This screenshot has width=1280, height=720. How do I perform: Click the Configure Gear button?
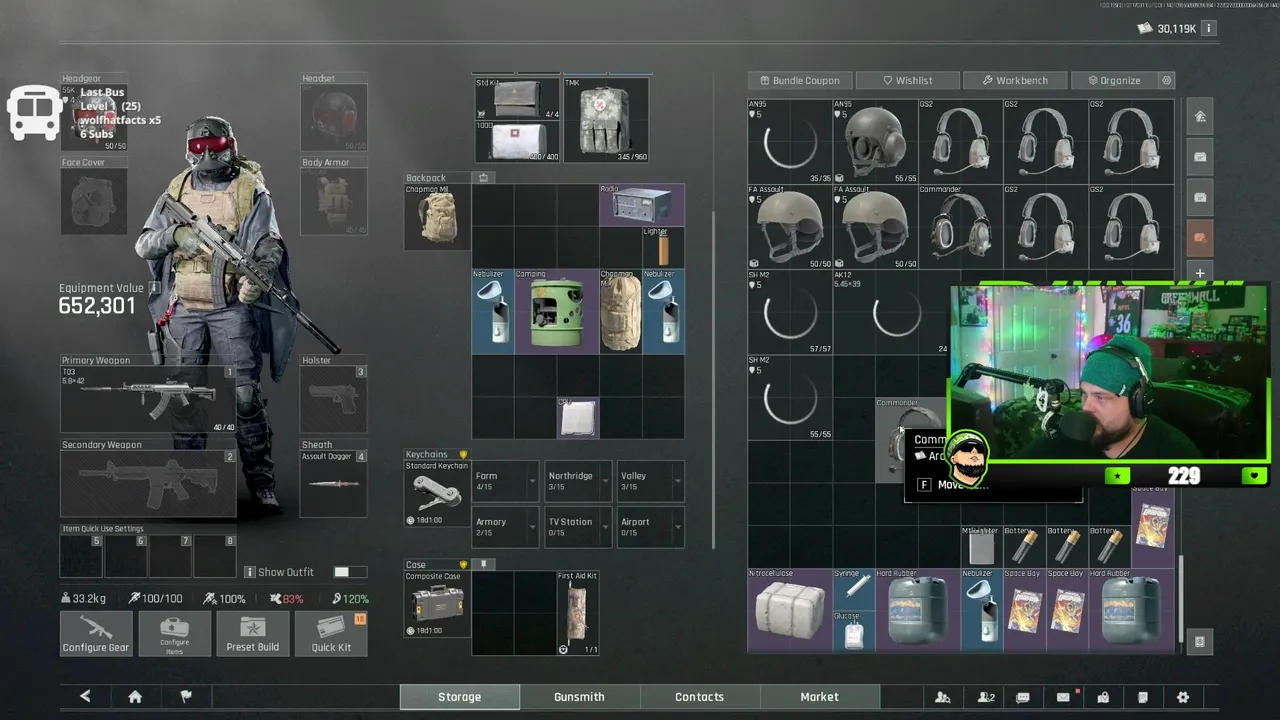tap(96, 634)
